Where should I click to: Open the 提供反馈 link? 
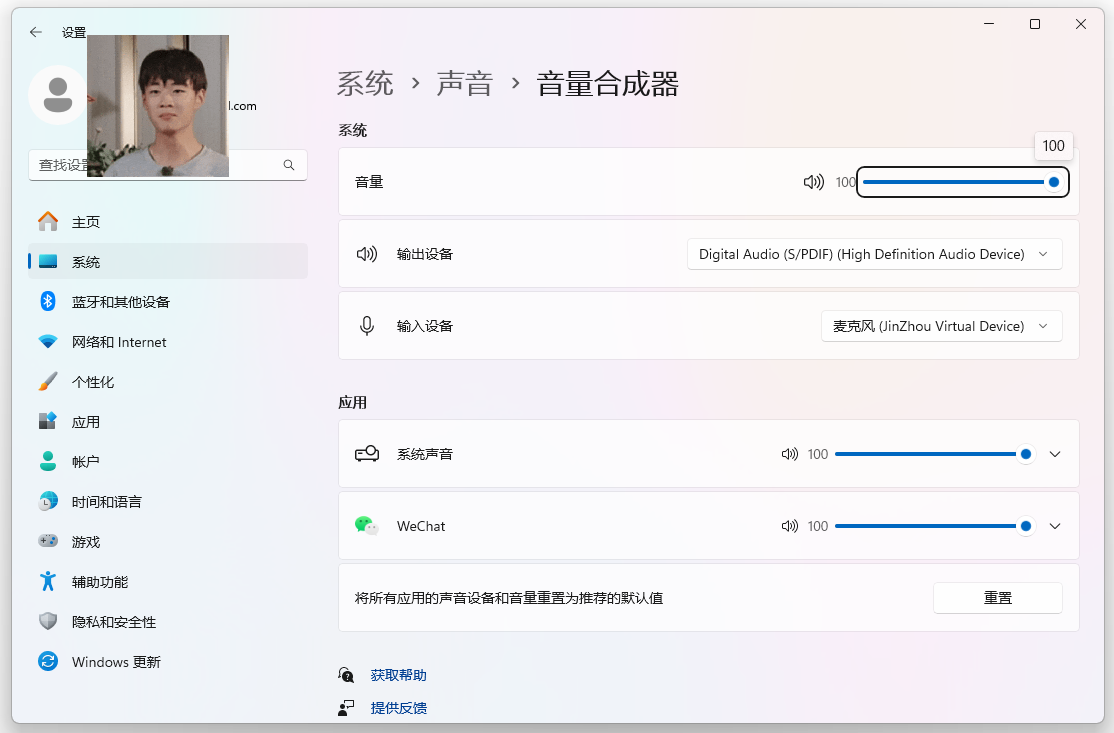pyautogui.click(x=399, y=707)
